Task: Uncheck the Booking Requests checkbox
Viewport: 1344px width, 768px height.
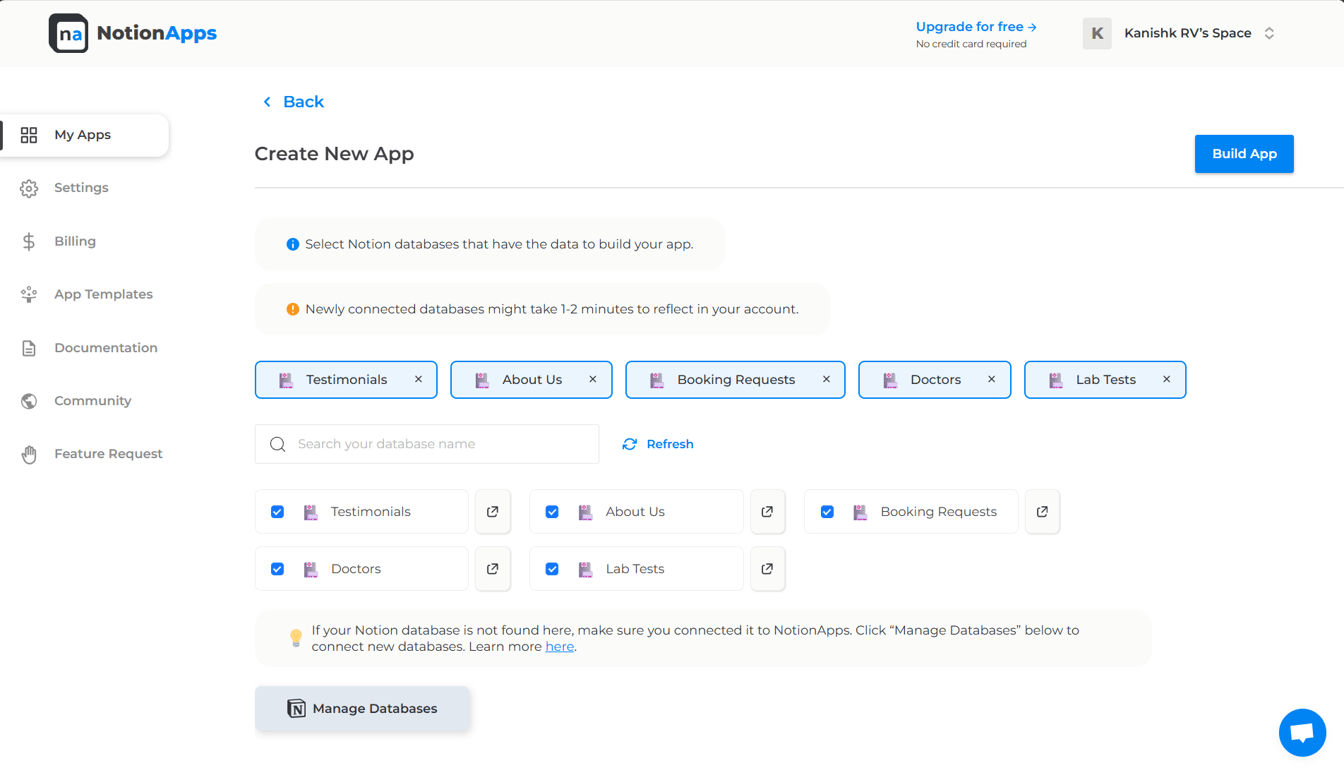Action: (x=827, y=512)
